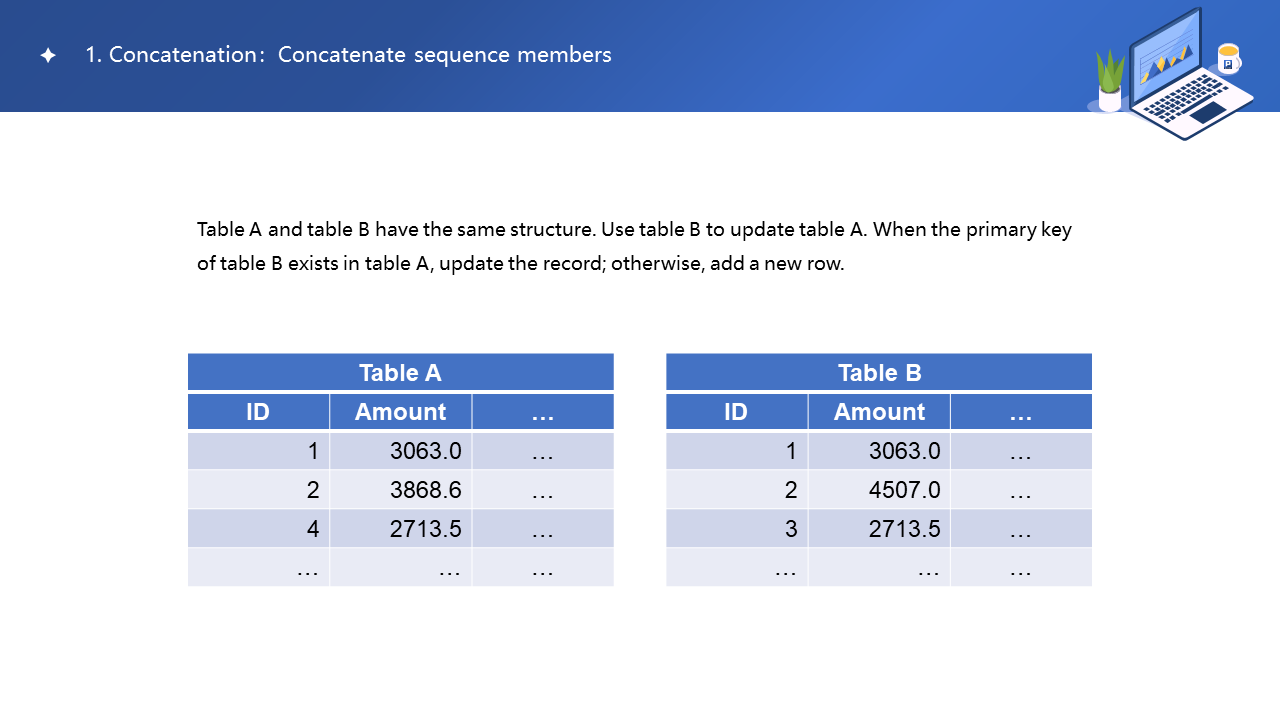This screenshot has height=720, width=1280.
Task: Click the ID 1 cell in Table A
Action: click(x=258, y=451)
